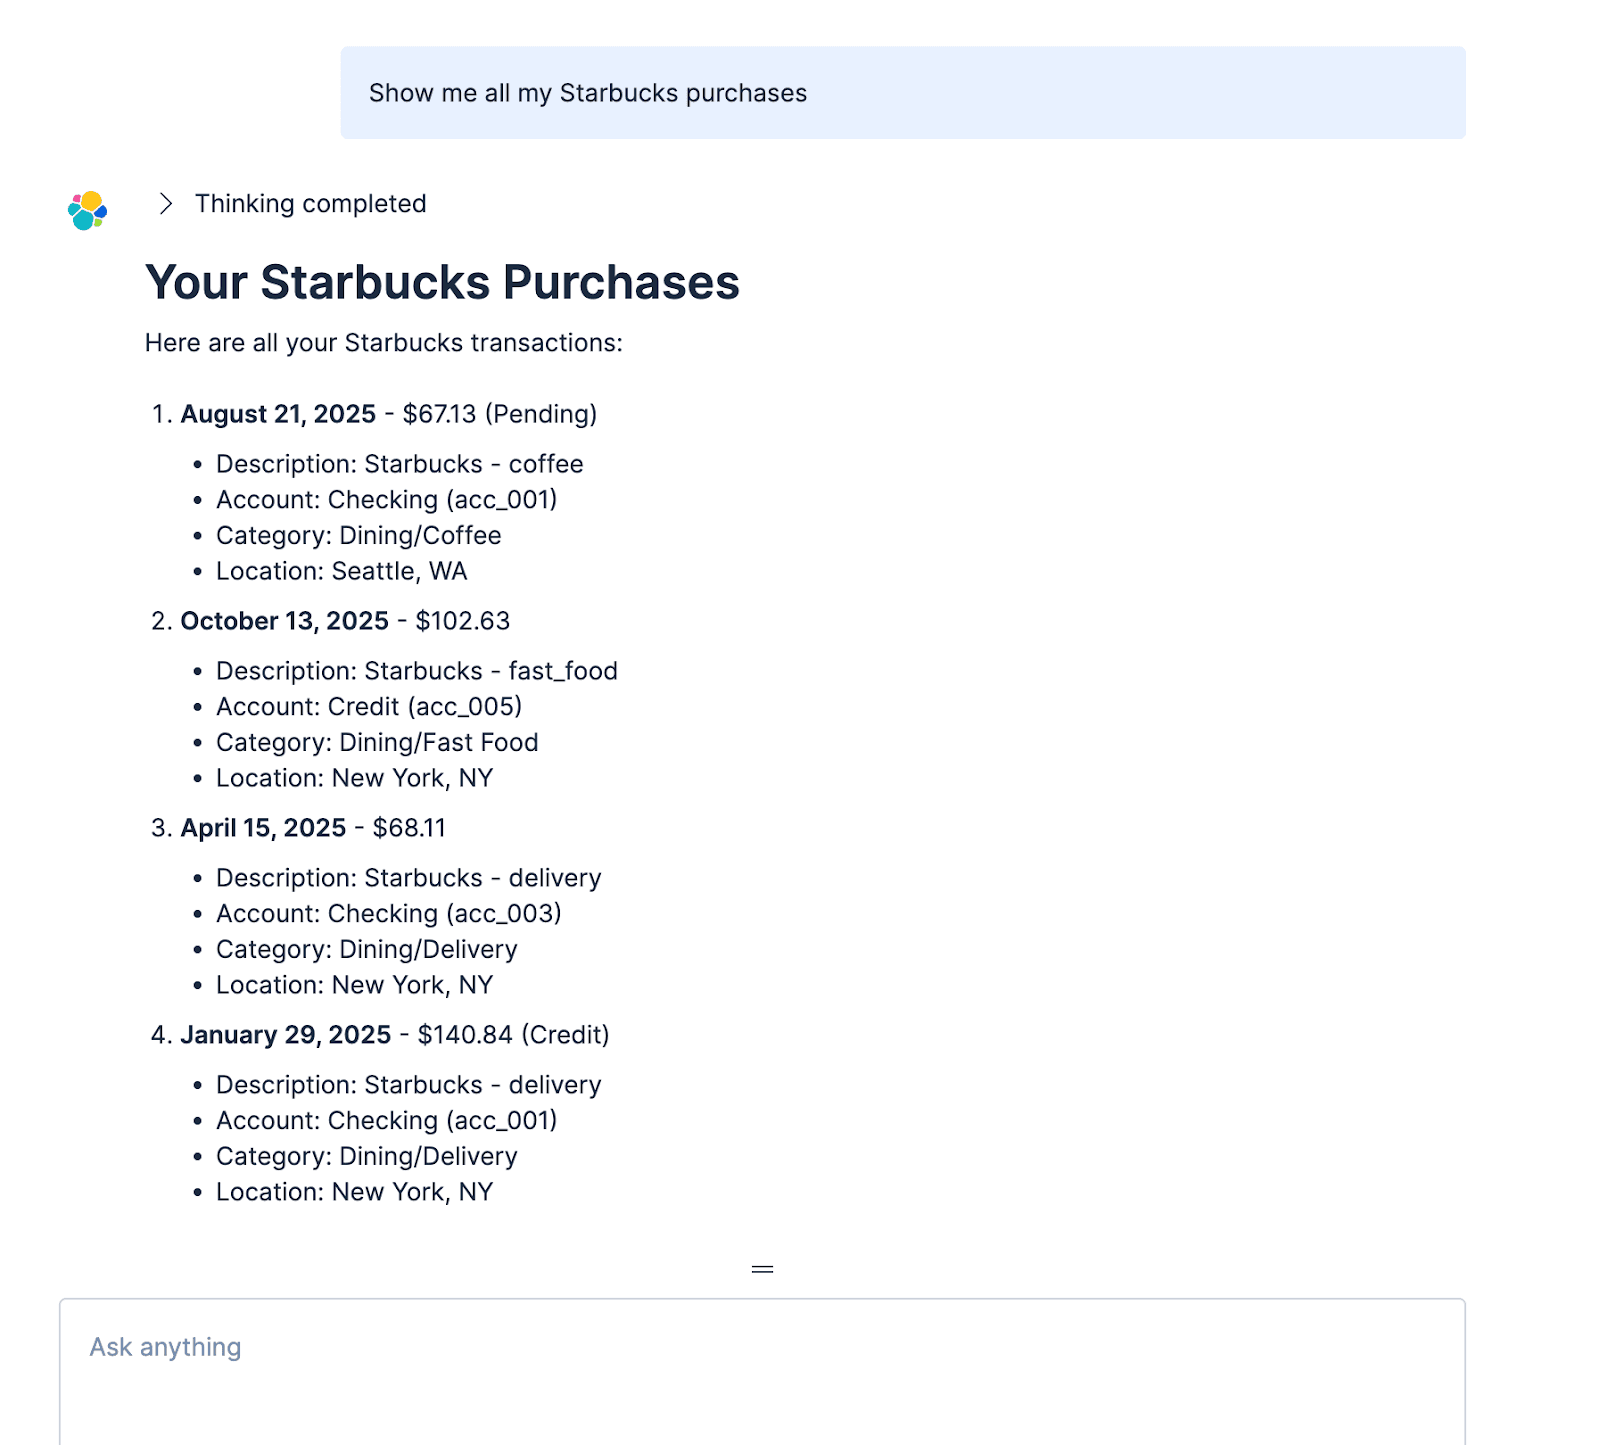The height and width of the screenshot is (1445, 1600).
Task: Click "Account: Credit (acc_005)" line
Action: point(369,707)
